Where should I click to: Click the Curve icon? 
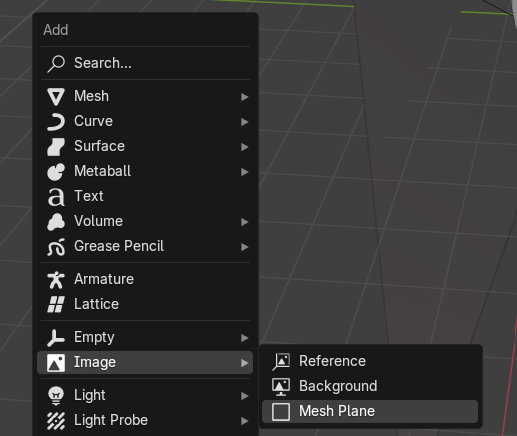(56, 121)
